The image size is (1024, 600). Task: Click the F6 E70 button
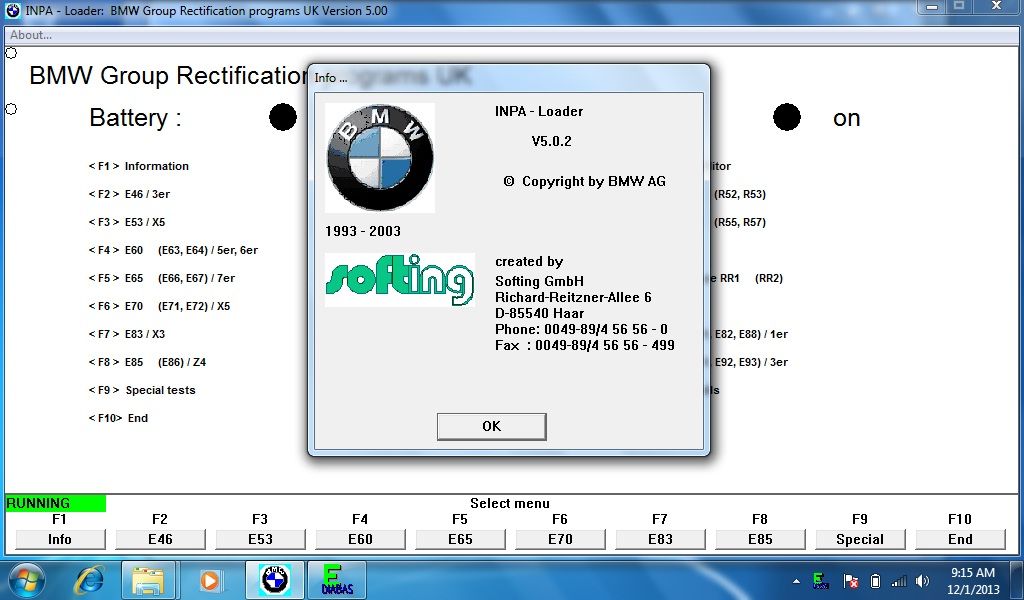(x=560, y=539)
